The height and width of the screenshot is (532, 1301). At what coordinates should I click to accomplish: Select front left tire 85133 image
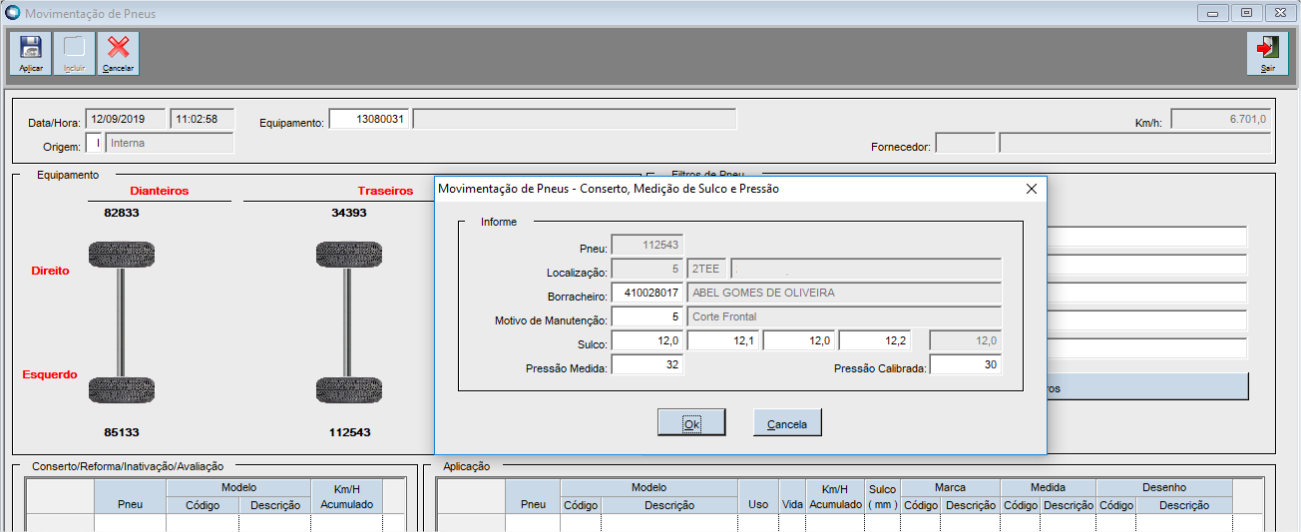tap(122, 390)
